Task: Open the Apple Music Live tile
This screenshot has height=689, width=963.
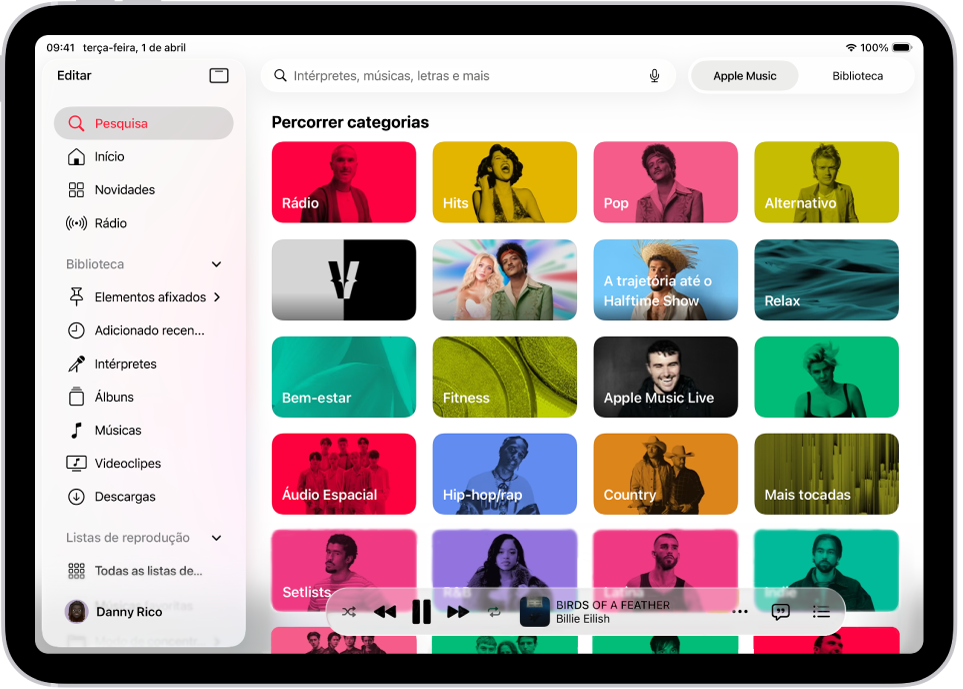Action: pyautogui.click(x=666, y=377)
